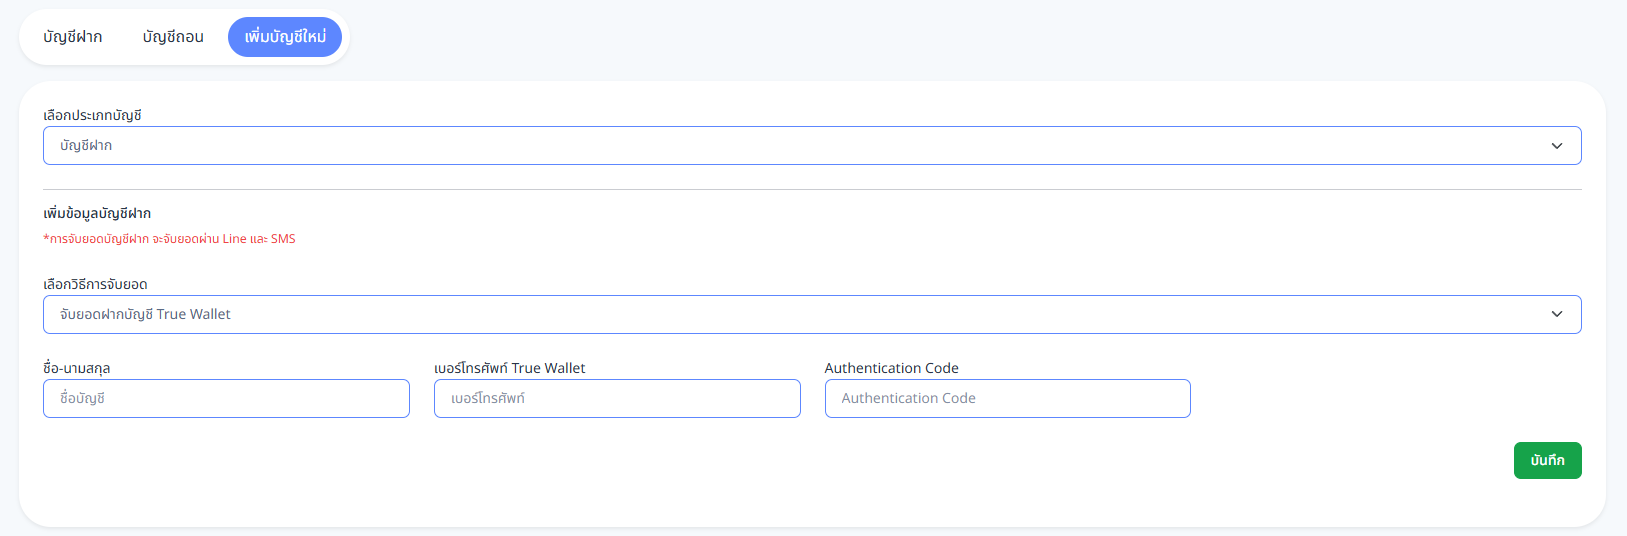Click the Authentication Code label text
Viewport: 1627px width, 536px height.
pos(891,368)
